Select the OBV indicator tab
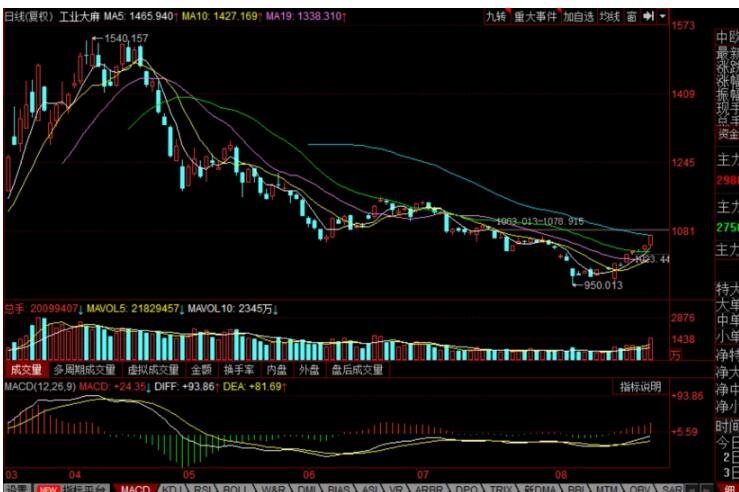 point(638,488)
